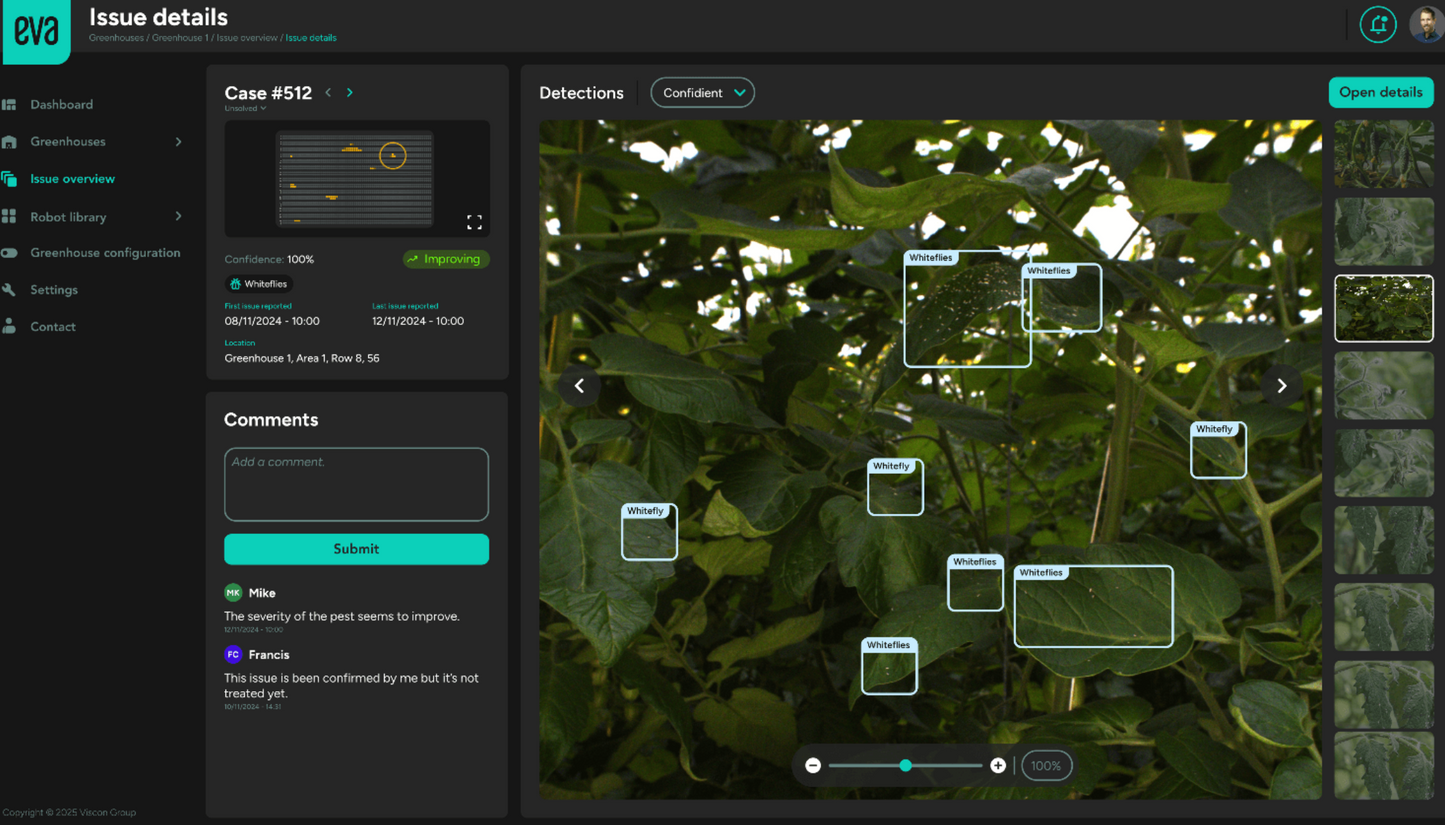
Task: Click the right image navigation arrow
Action: click(1281, 386)
